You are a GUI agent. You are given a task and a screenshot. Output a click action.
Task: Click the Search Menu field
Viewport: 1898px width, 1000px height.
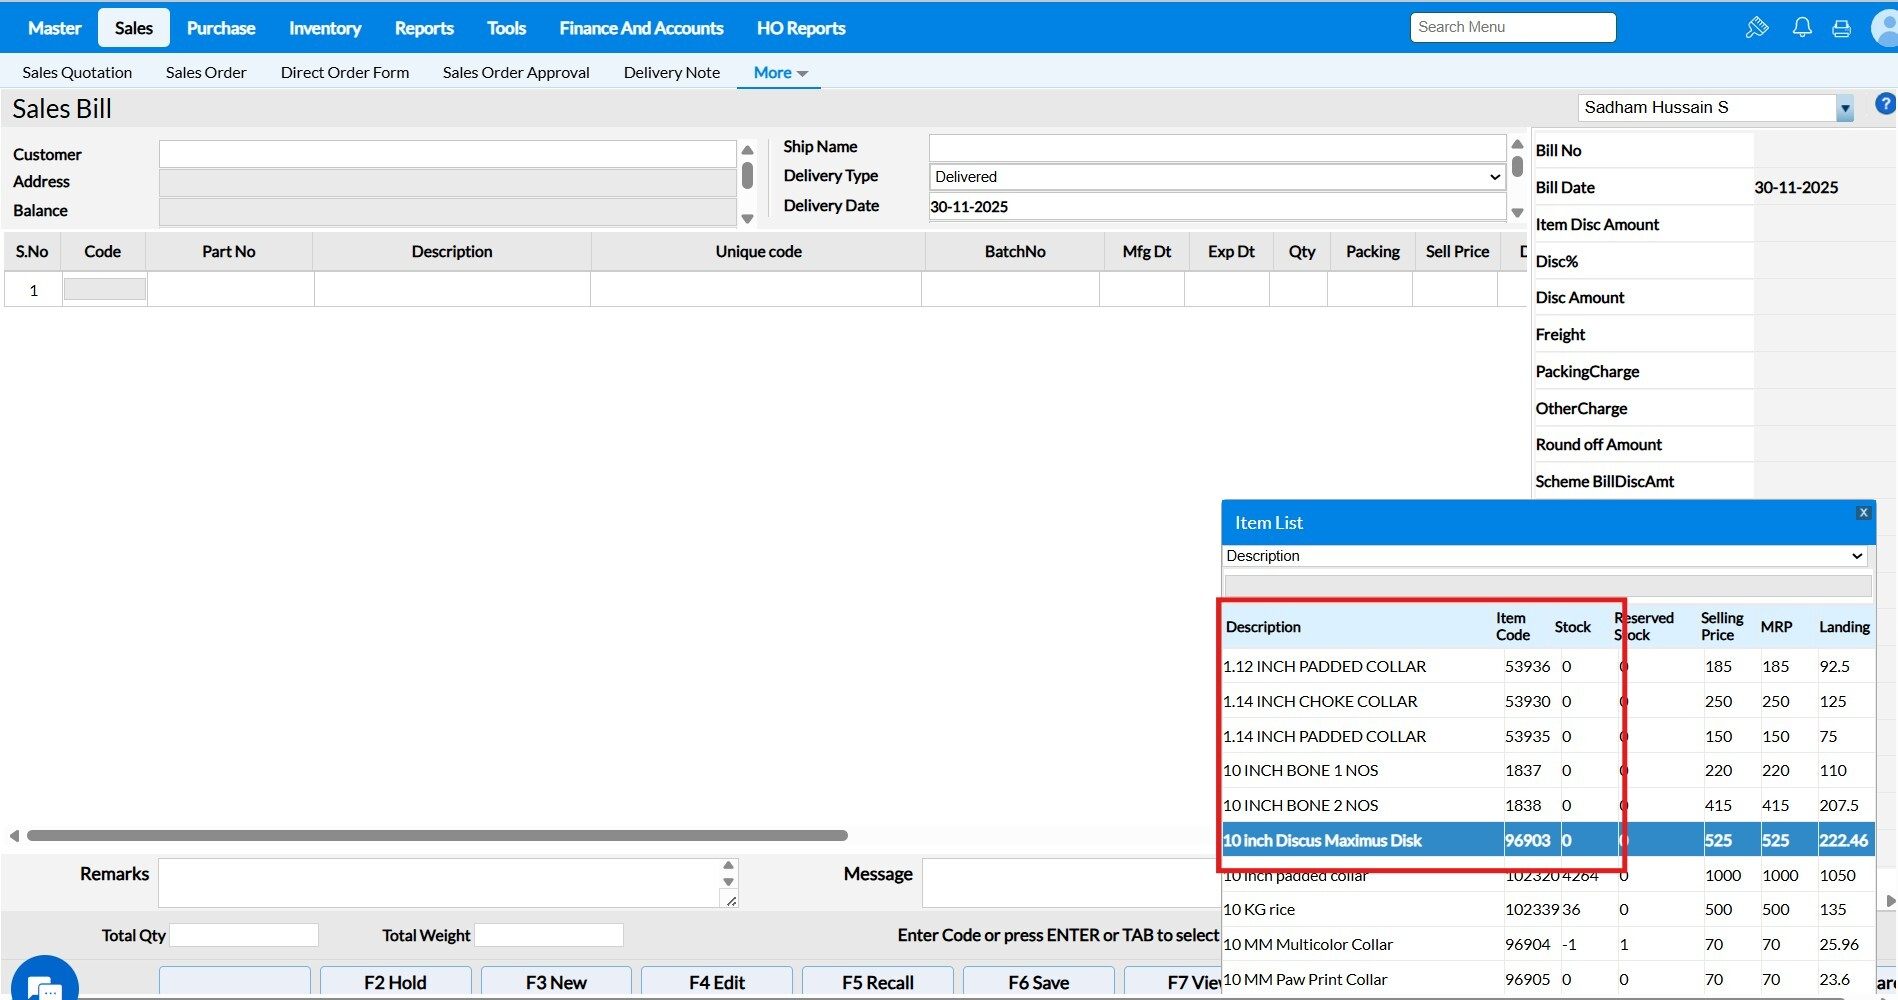pos(1512,27)
